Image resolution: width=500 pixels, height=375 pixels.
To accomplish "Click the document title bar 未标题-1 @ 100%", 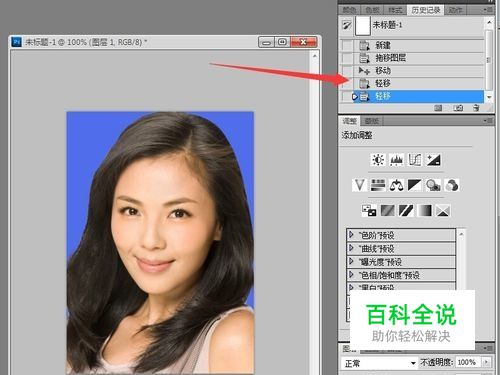I will [86, 42].
